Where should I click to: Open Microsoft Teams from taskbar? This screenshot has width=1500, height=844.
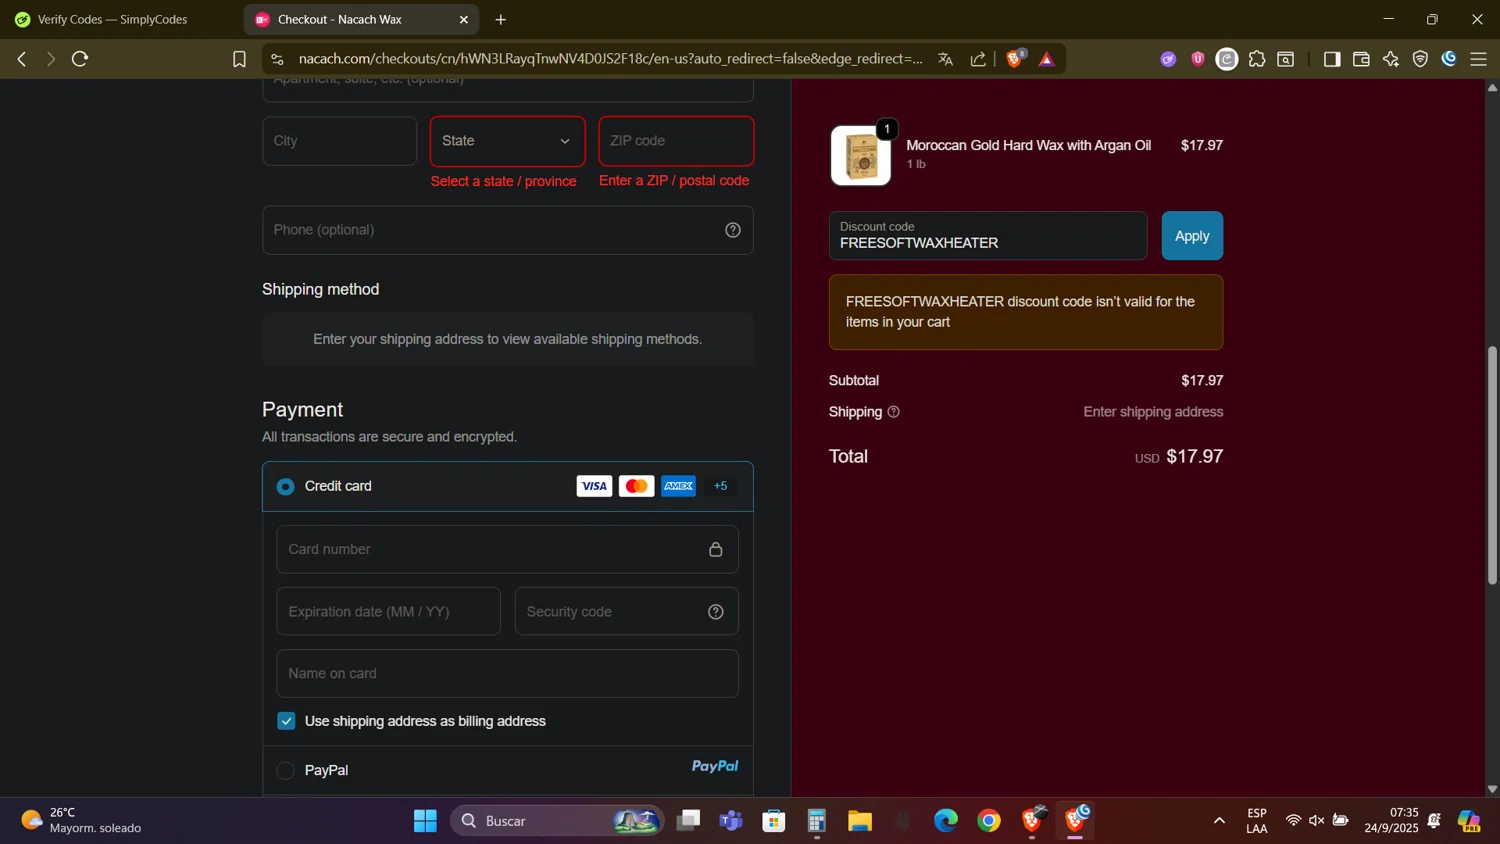(x=731, y=821)
